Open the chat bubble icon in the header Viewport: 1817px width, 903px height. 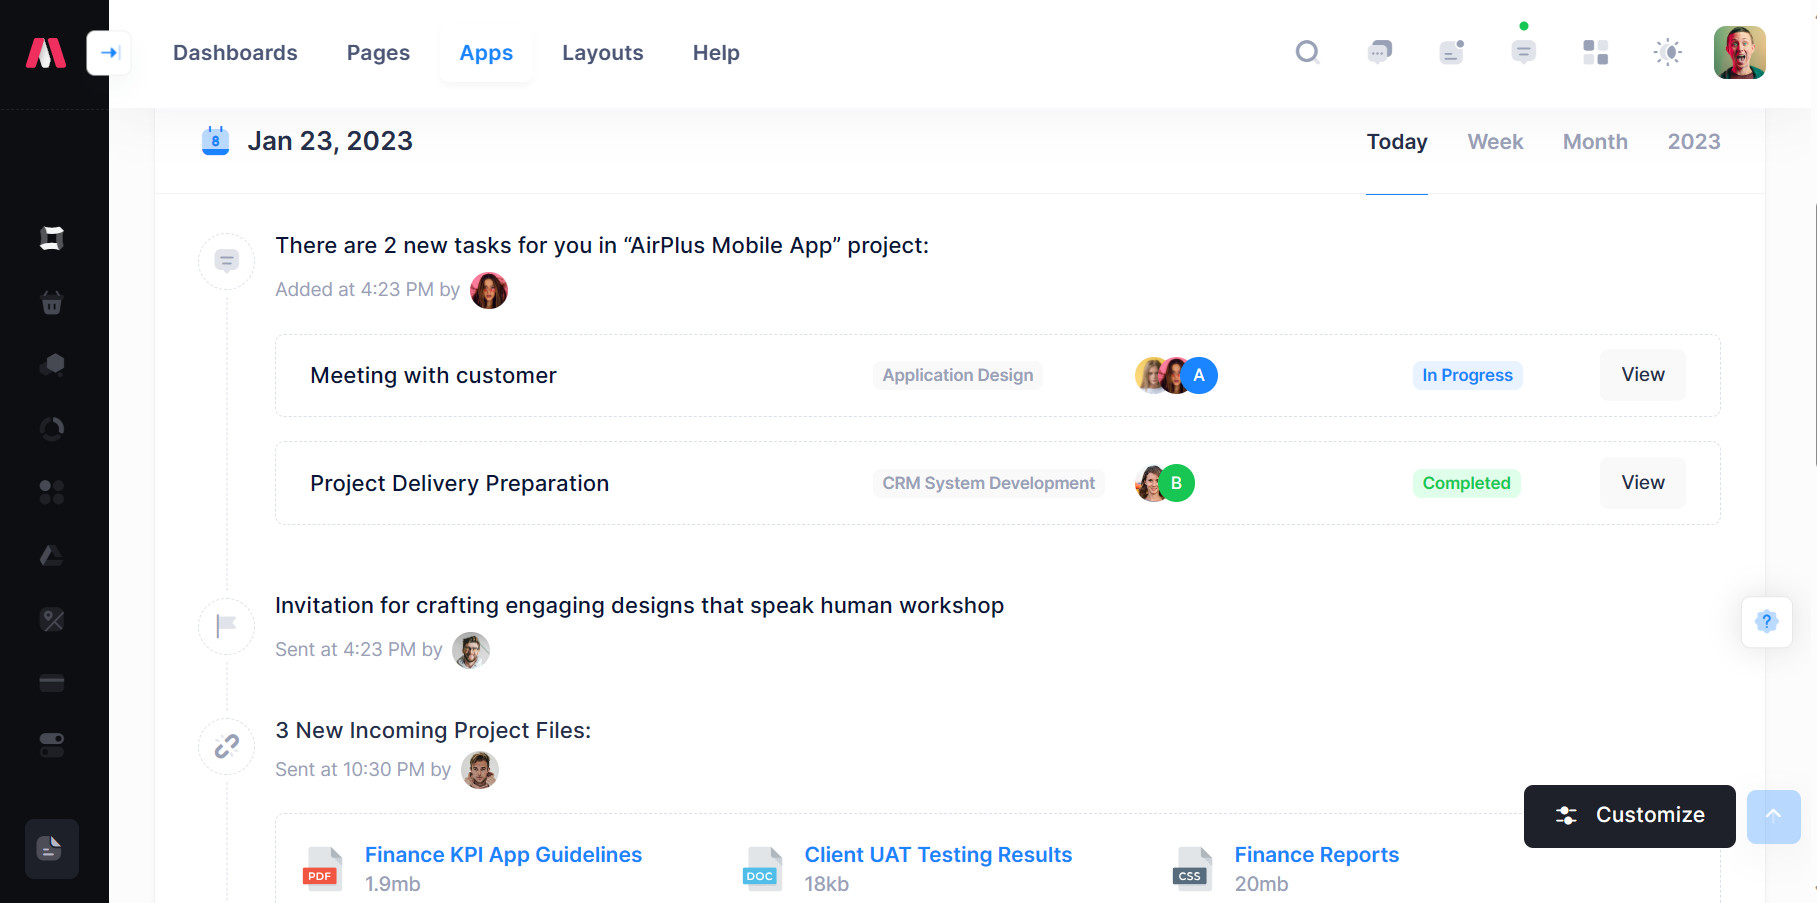(1379, 52)
